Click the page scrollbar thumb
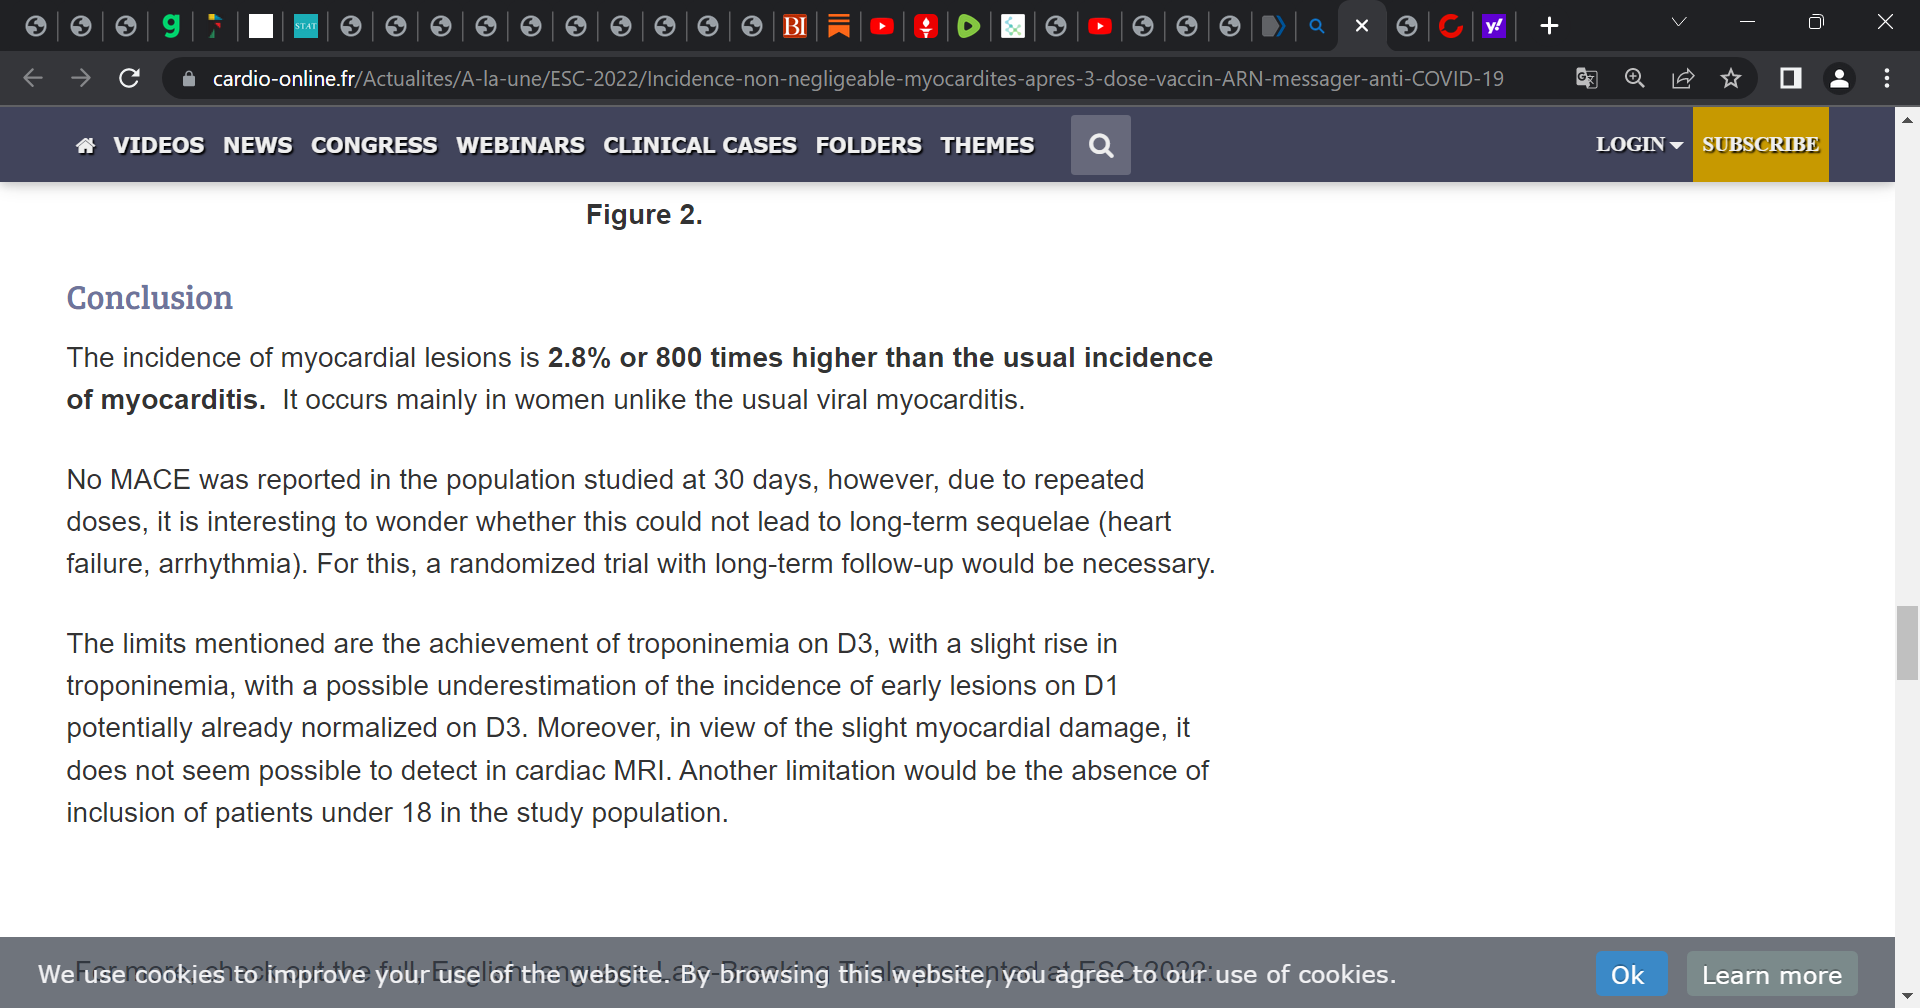The height and width of the screenshot is (1008, 1920). tap(1907, 643)
